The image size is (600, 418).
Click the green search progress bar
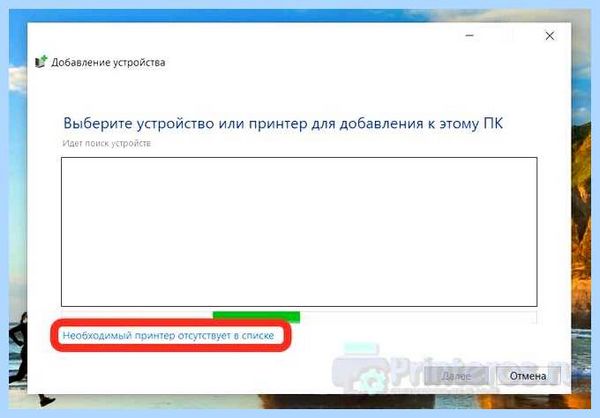click(x=256, y=317)
